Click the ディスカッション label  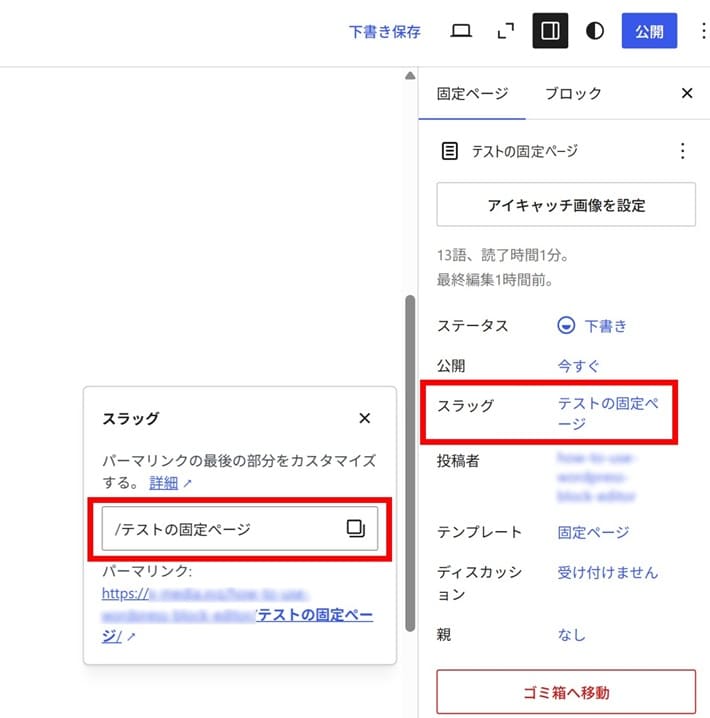[479, 583]
